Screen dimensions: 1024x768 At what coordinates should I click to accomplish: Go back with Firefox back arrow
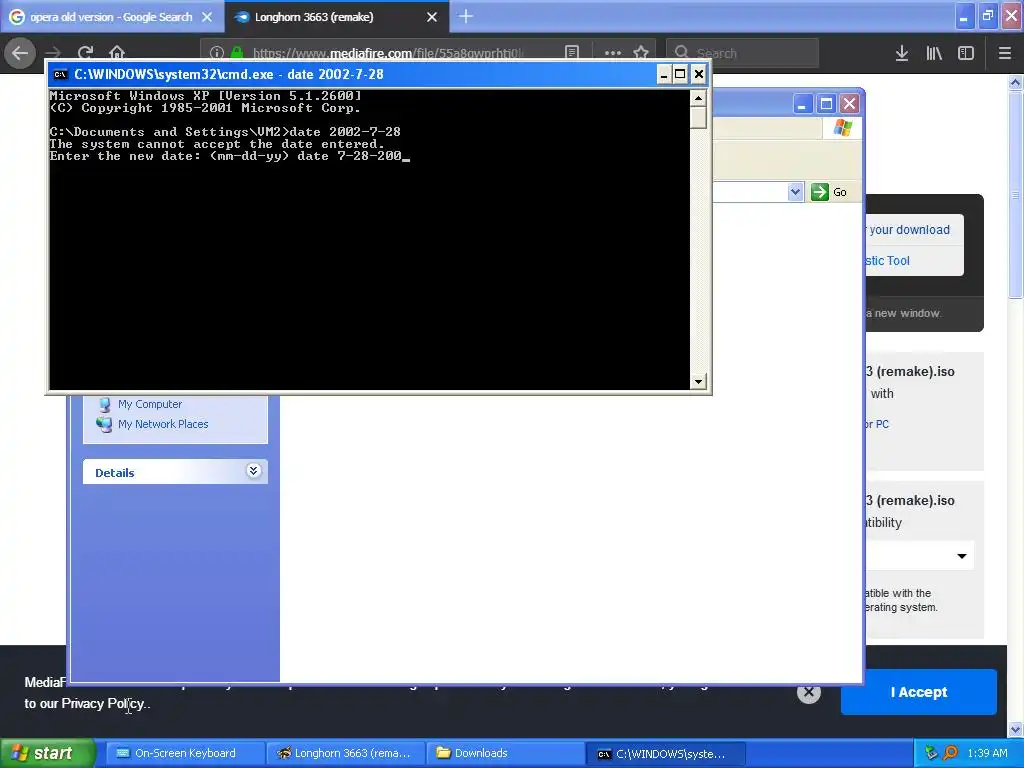20,53
